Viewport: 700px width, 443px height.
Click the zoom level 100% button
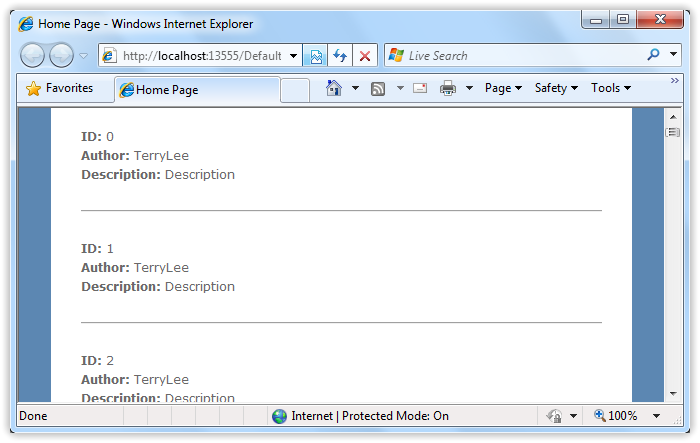pyautogui.click(x=616, y=416)
